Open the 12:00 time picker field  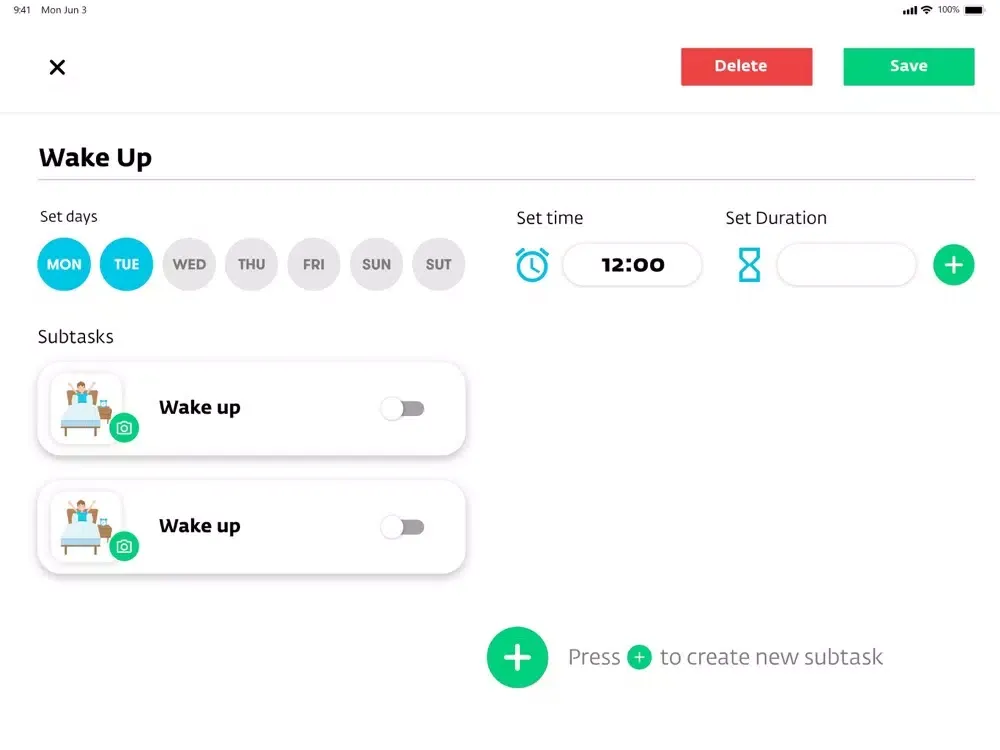[x=632, y=265]
